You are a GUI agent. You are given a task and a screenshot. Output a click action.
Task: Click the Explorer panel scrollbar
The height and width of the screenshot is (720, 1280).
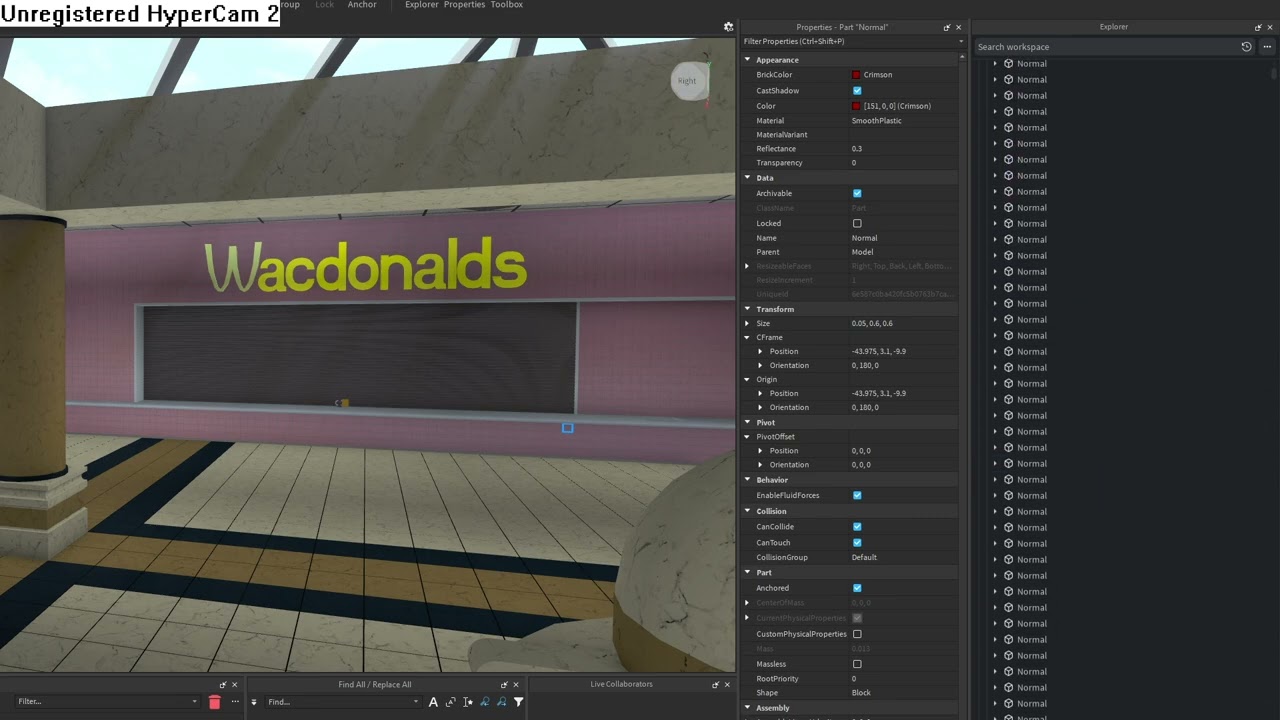(x=1274, y=74)
